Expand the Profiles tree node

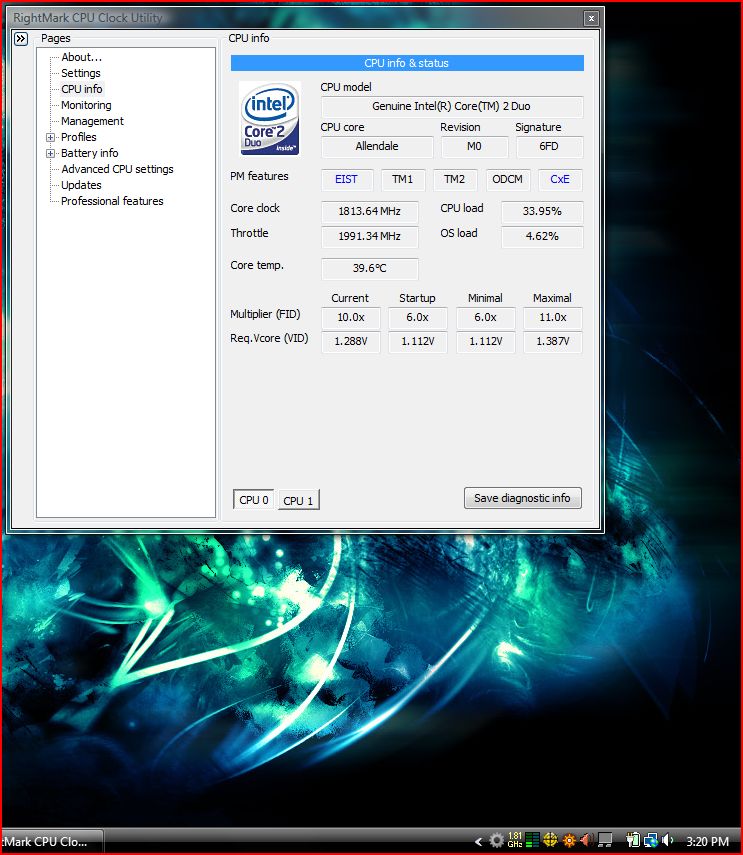pyautogui.click(x=50, y=137)
